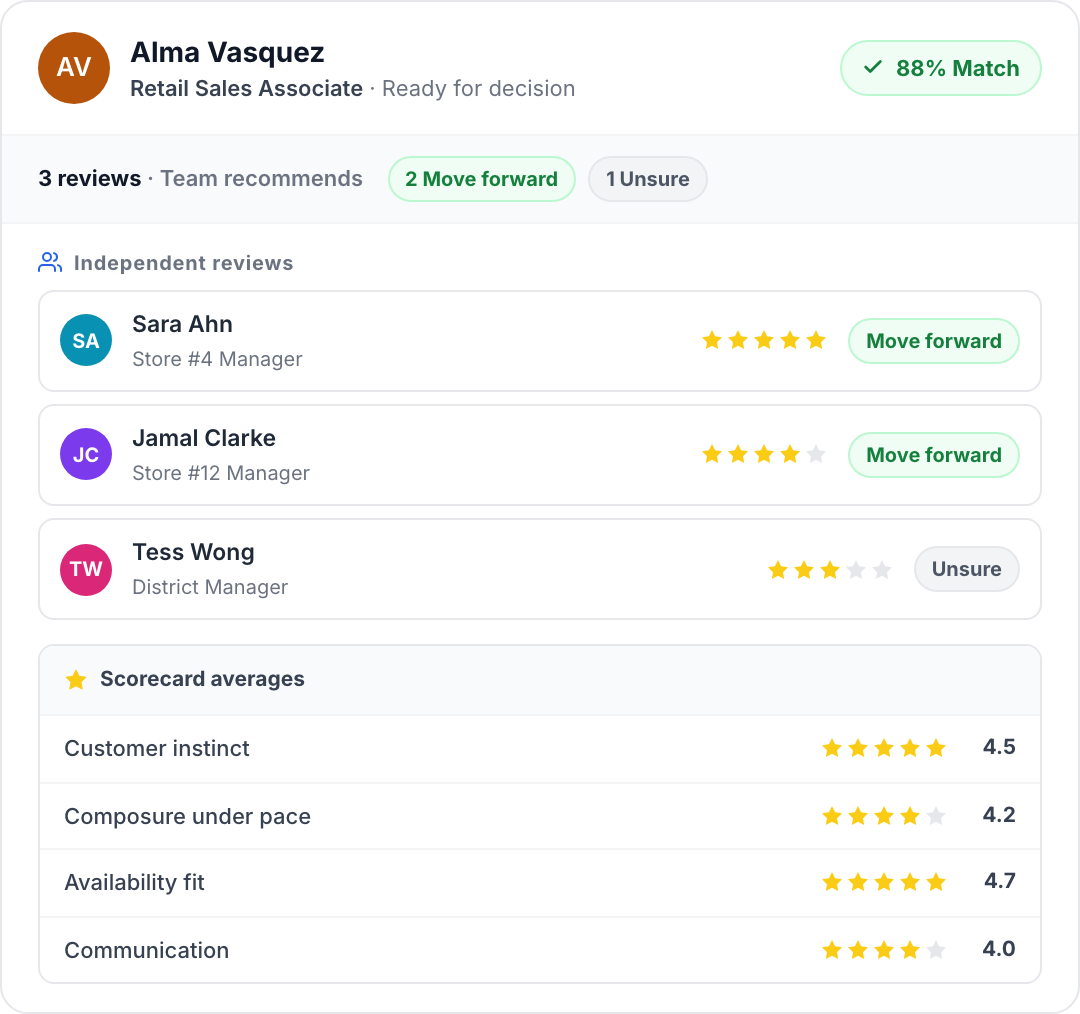Select the Retail Sales Associate job title
This screenshot has width=1080, height=1014.
pyautogui.click(x=246, y=89)
